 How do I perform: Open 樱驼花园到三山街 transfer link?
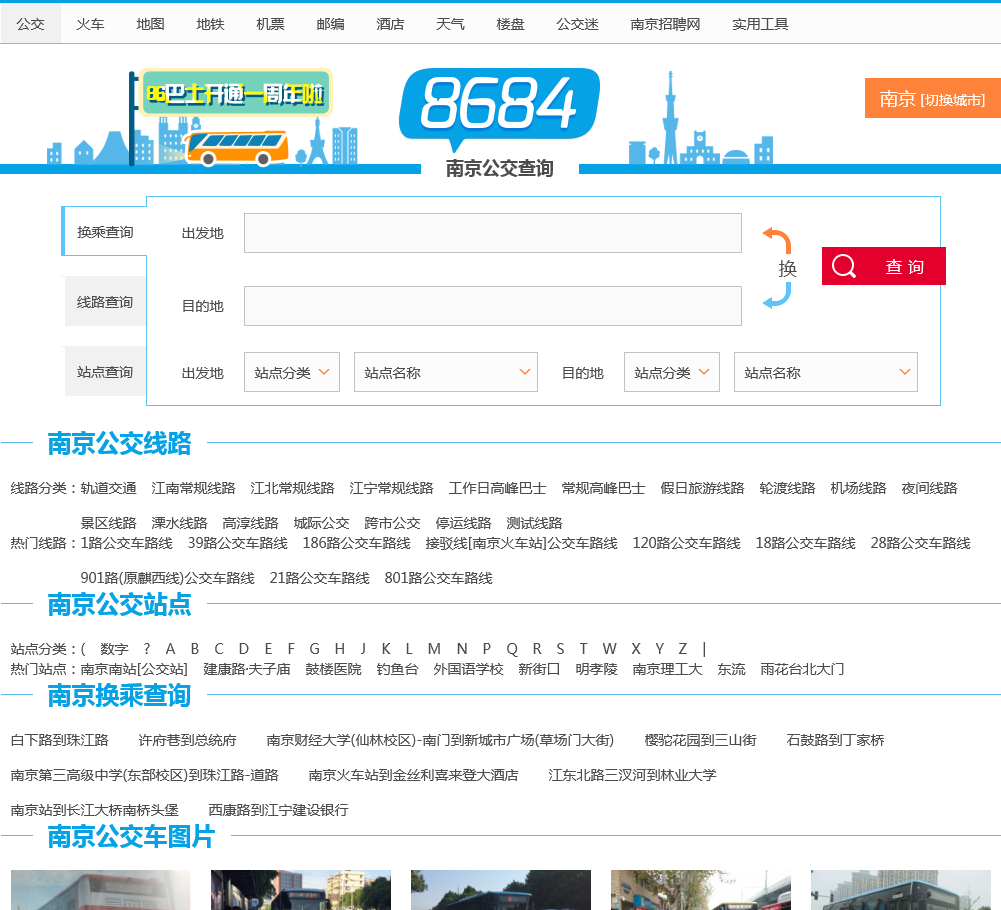tap(700, 740)
